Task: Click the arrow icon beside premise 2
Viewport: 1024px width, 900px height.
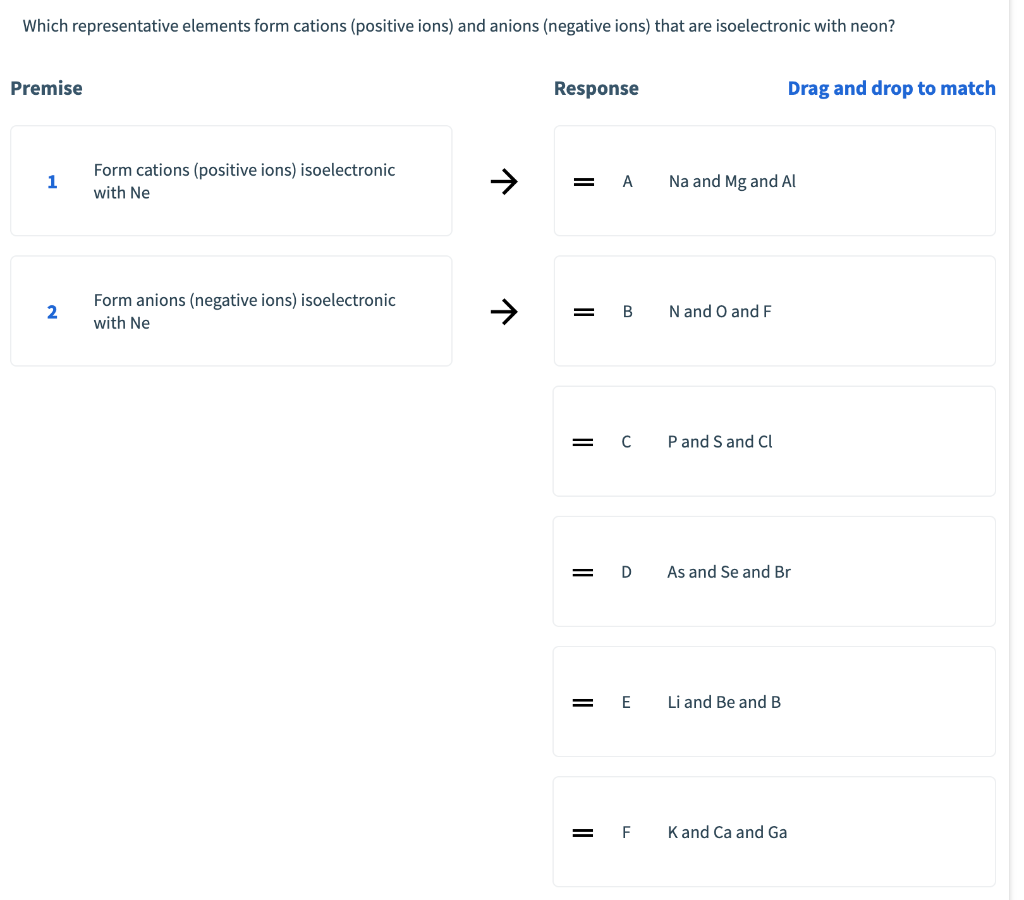Action: (504, 312)
